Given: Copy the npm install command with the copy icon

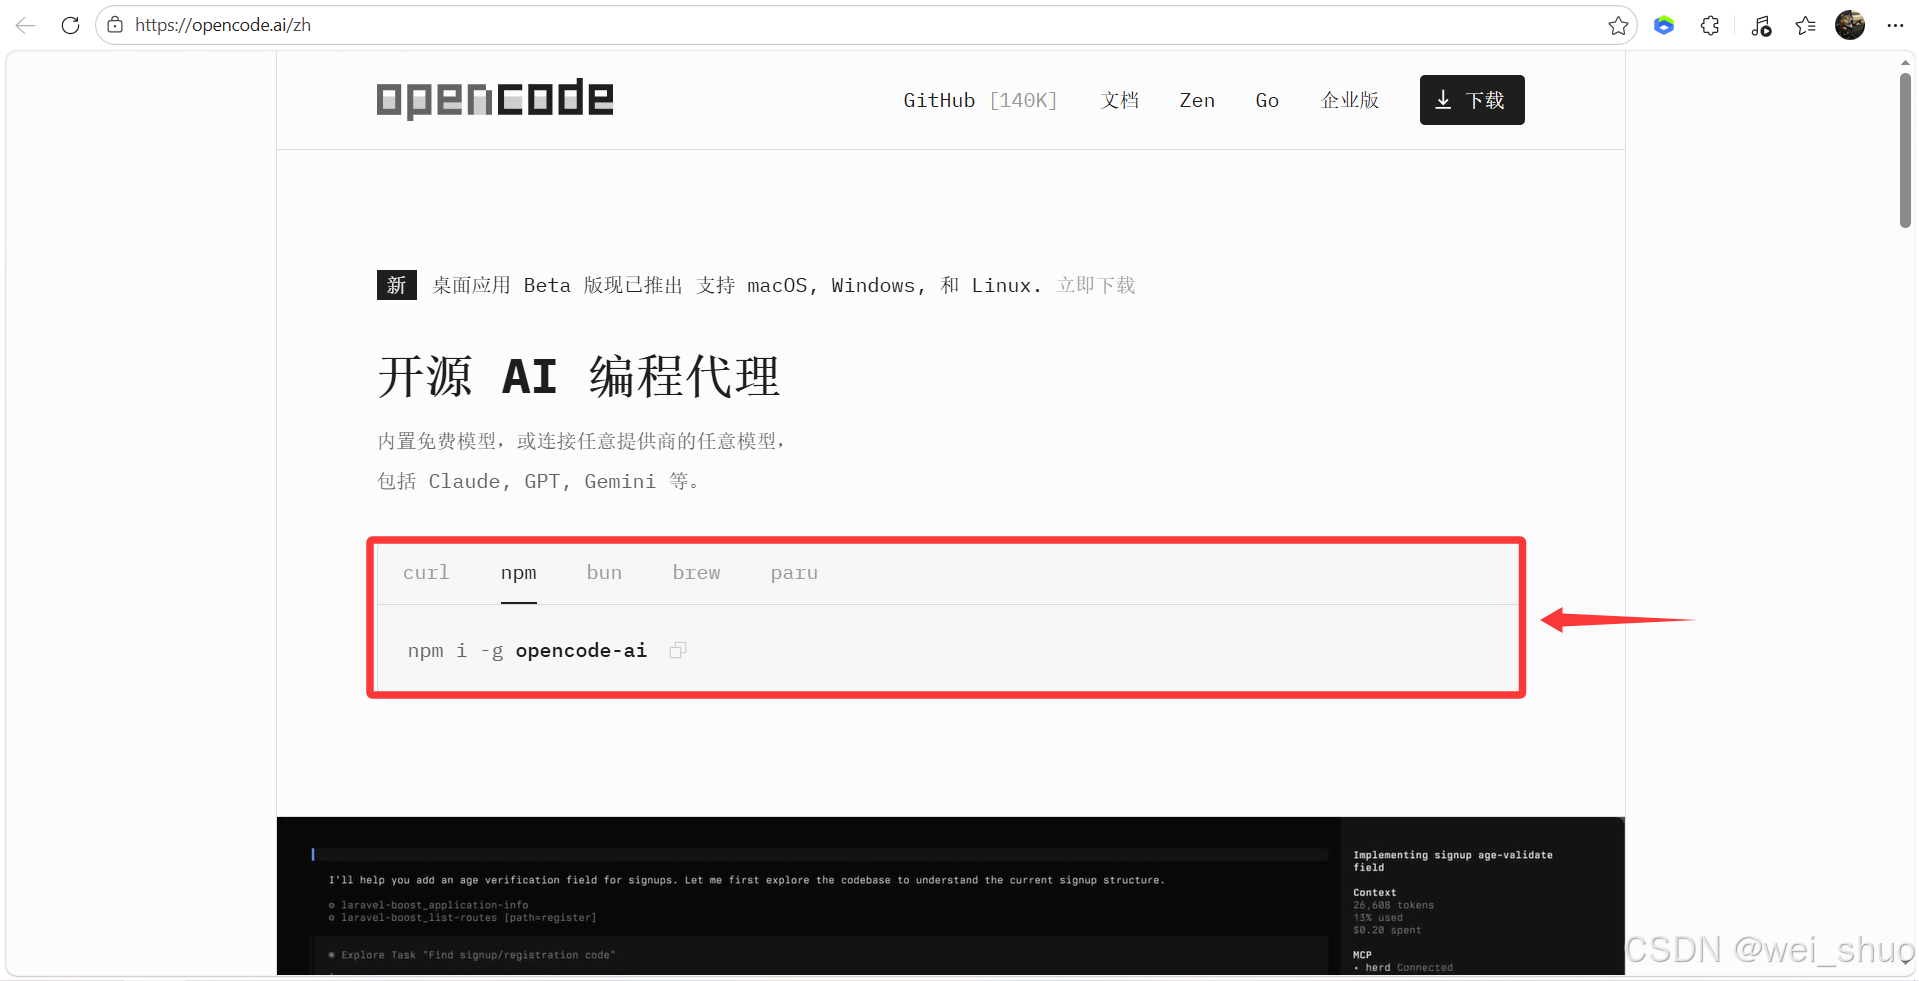Looking at the screenshot, I should (678, 650).
